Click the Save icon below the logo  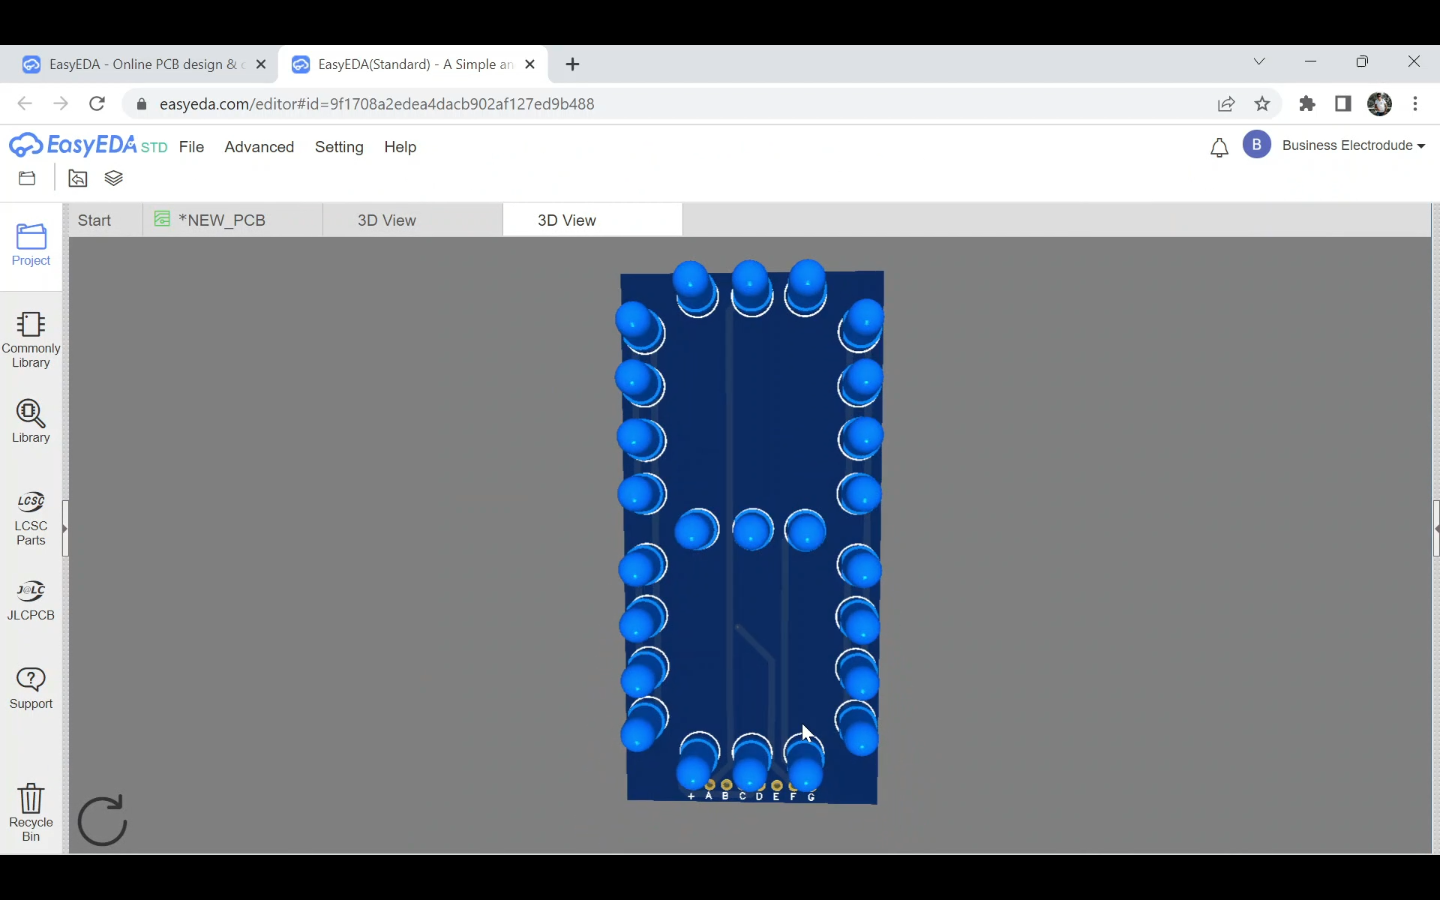coord(26,178)
